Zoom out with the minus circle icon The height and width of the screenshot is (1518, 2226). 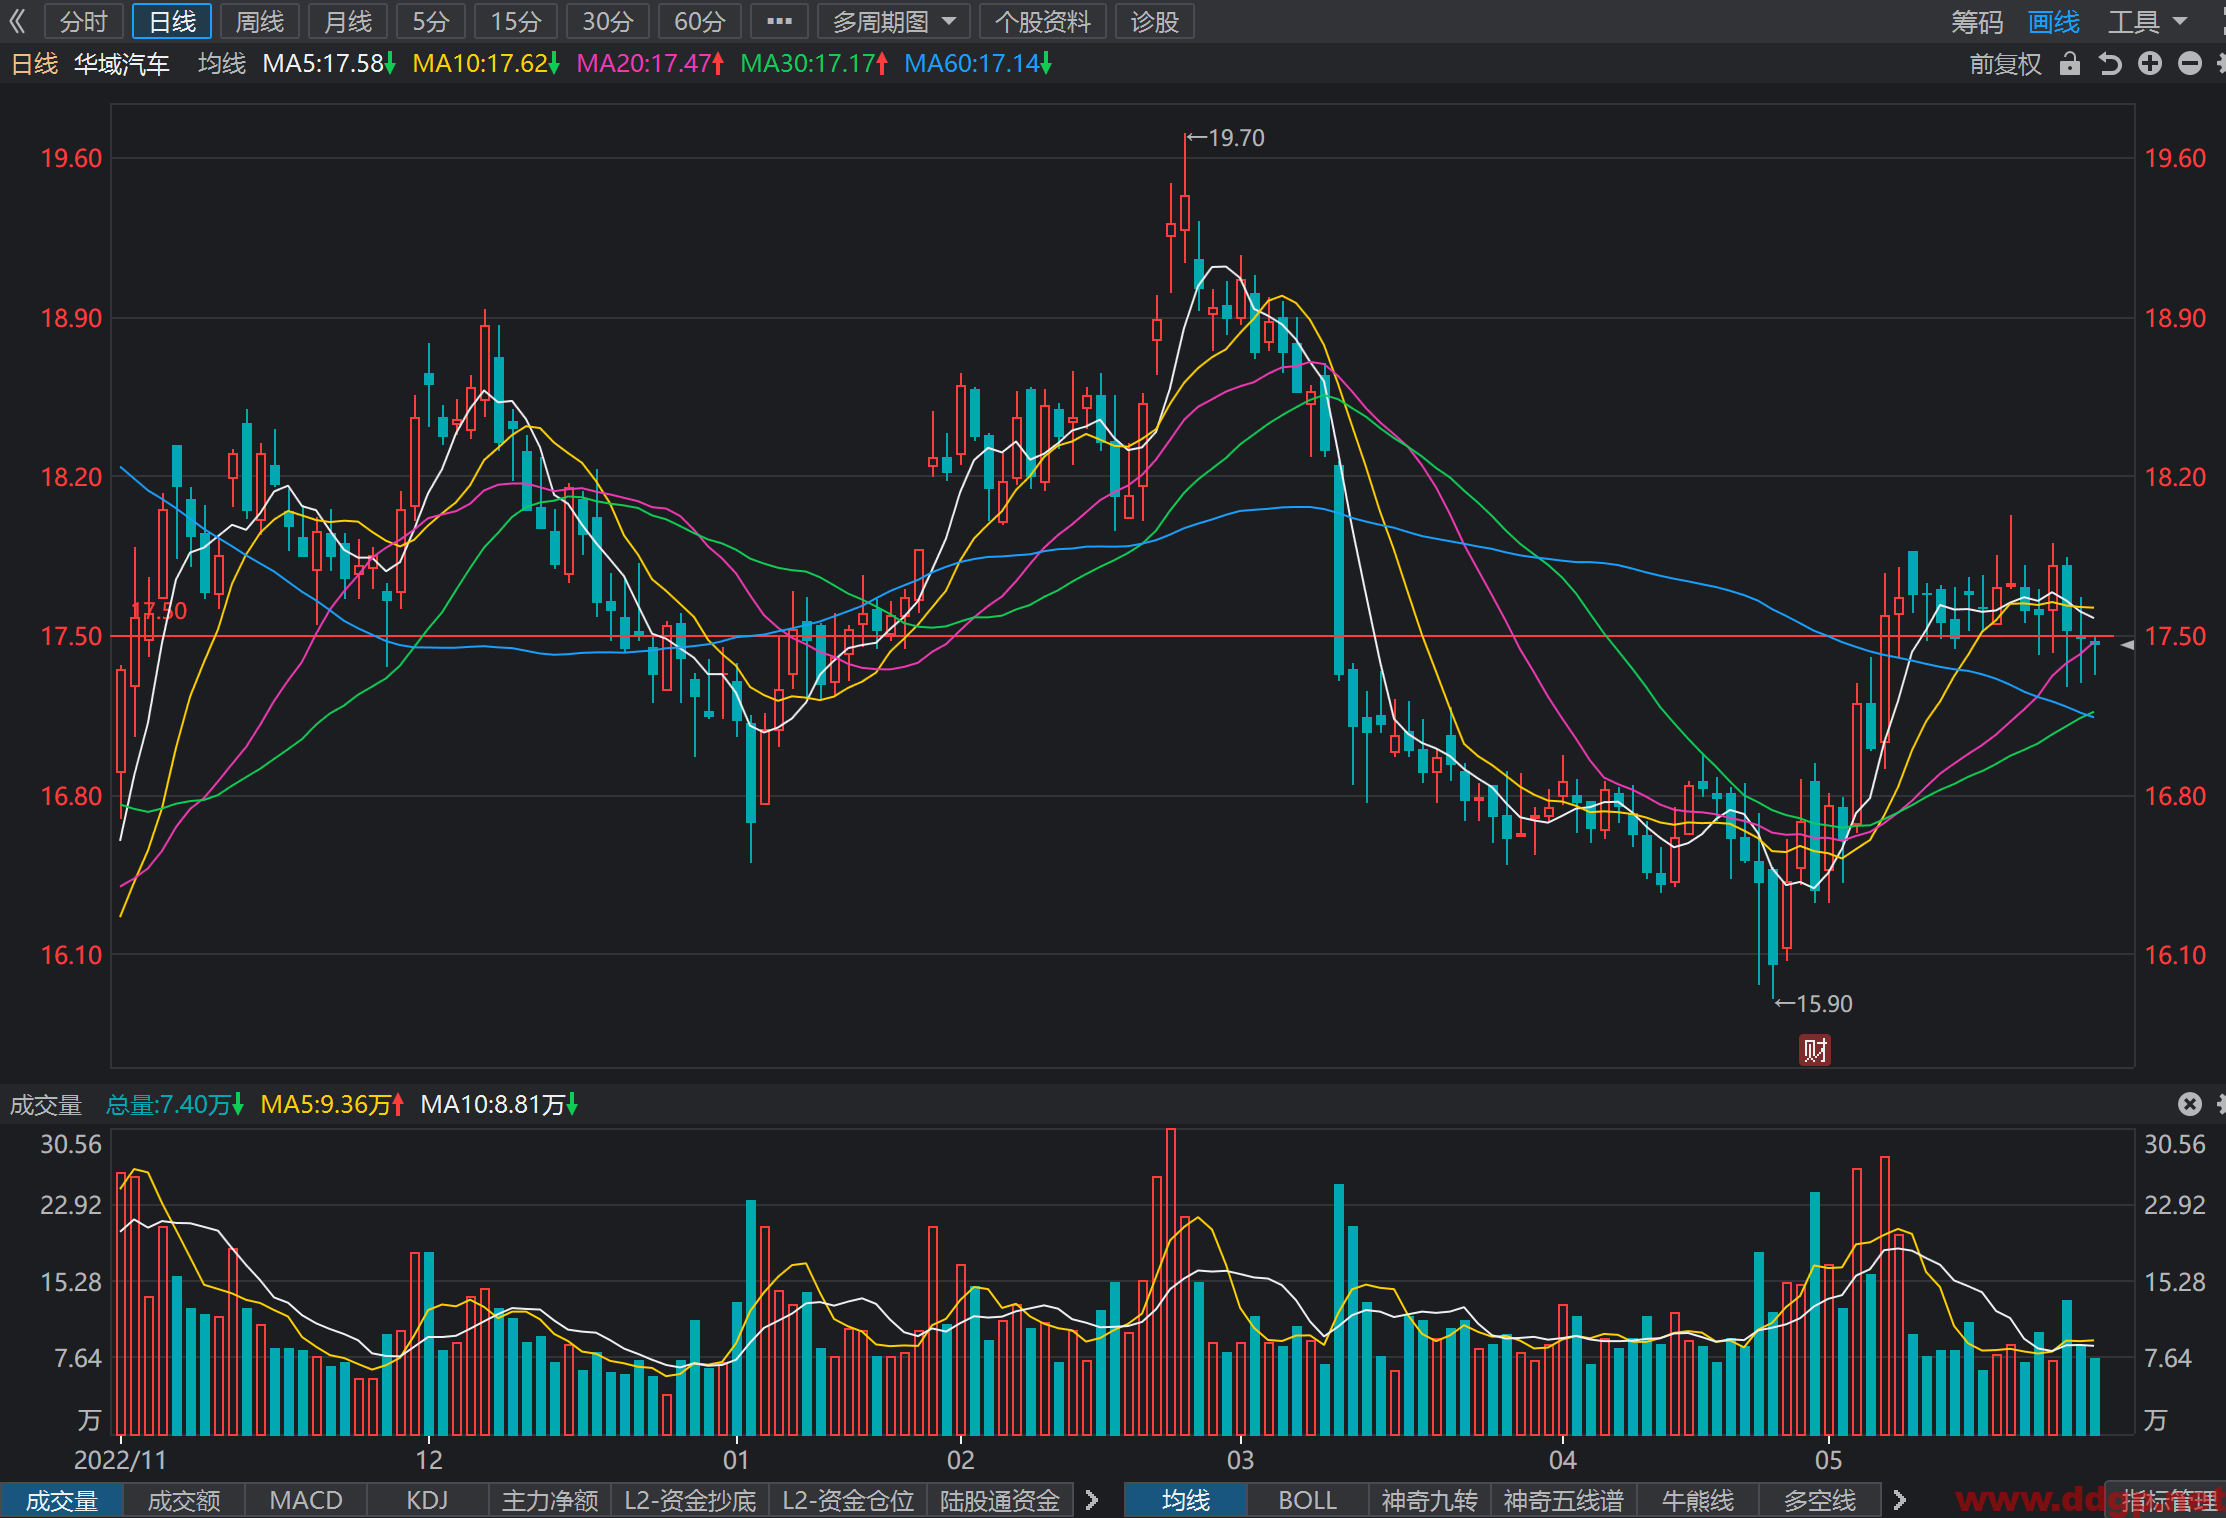pos(2190,64)
